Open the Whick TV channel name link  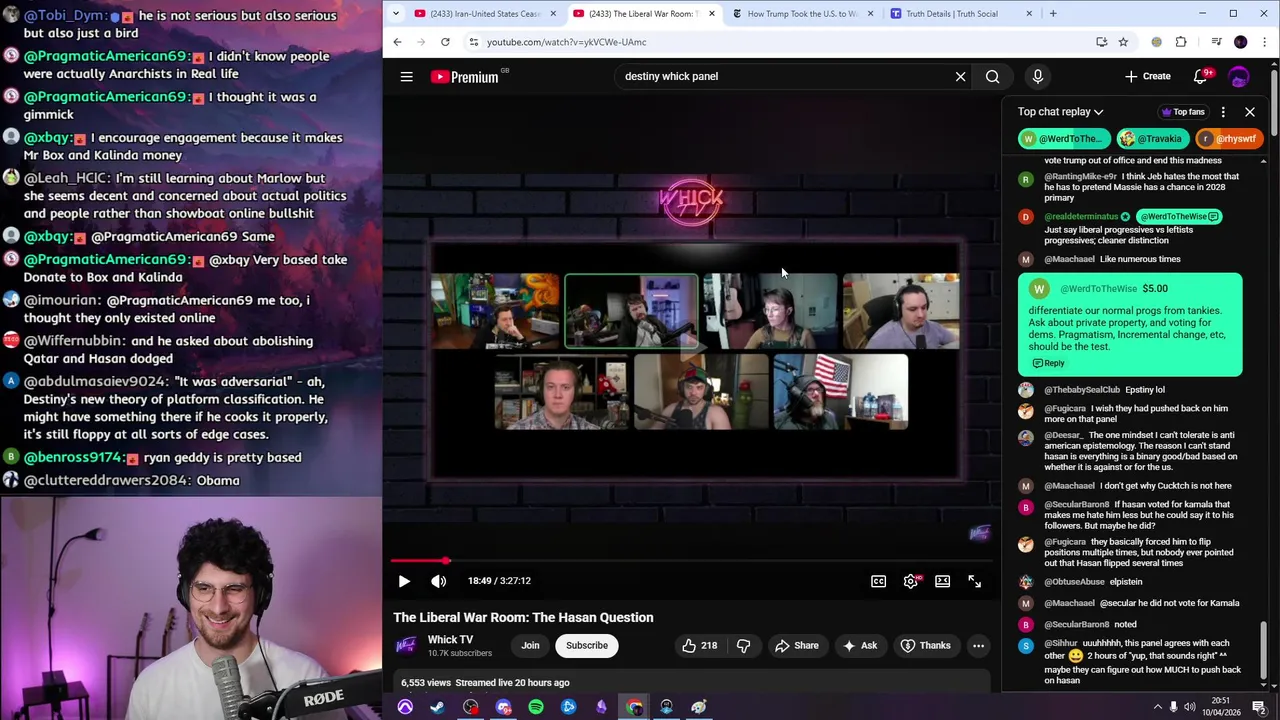pos(450,640)
